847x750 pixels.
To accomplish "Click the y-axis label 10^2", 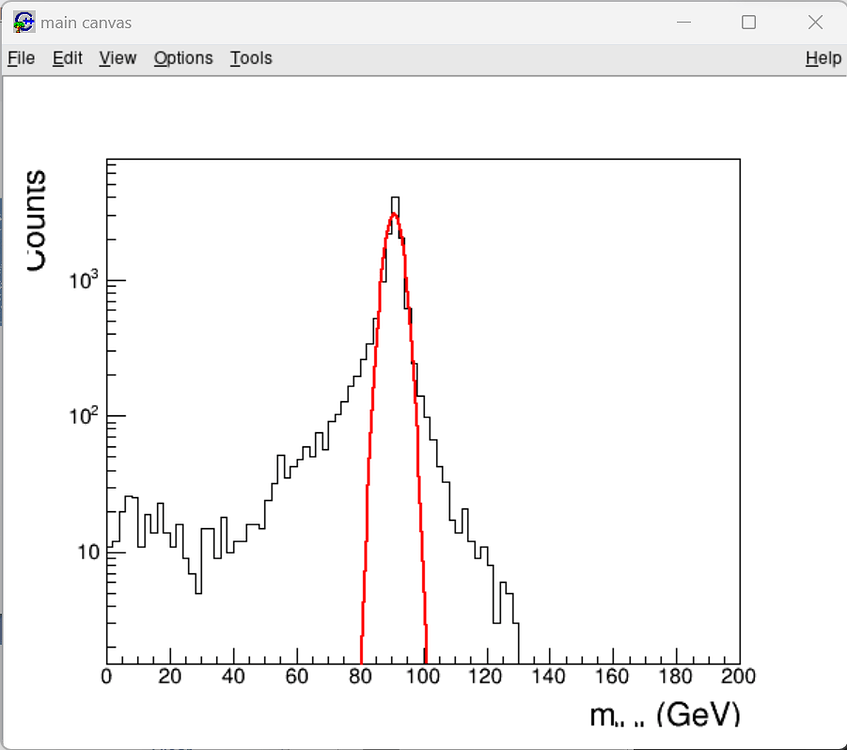I will [84, 416].
